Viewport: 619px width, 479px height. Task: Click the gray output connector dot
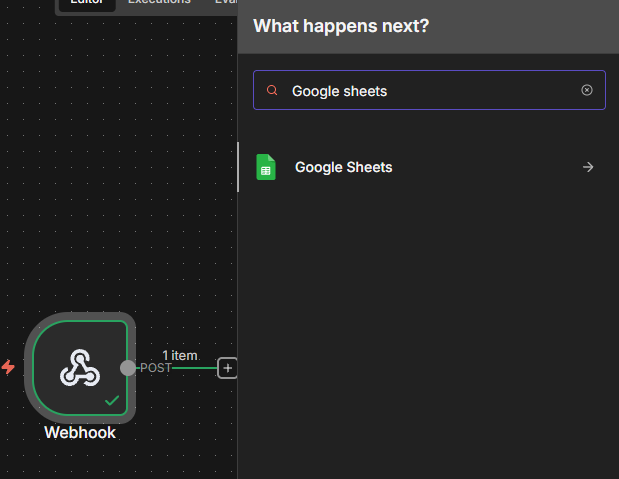point(128,368)
